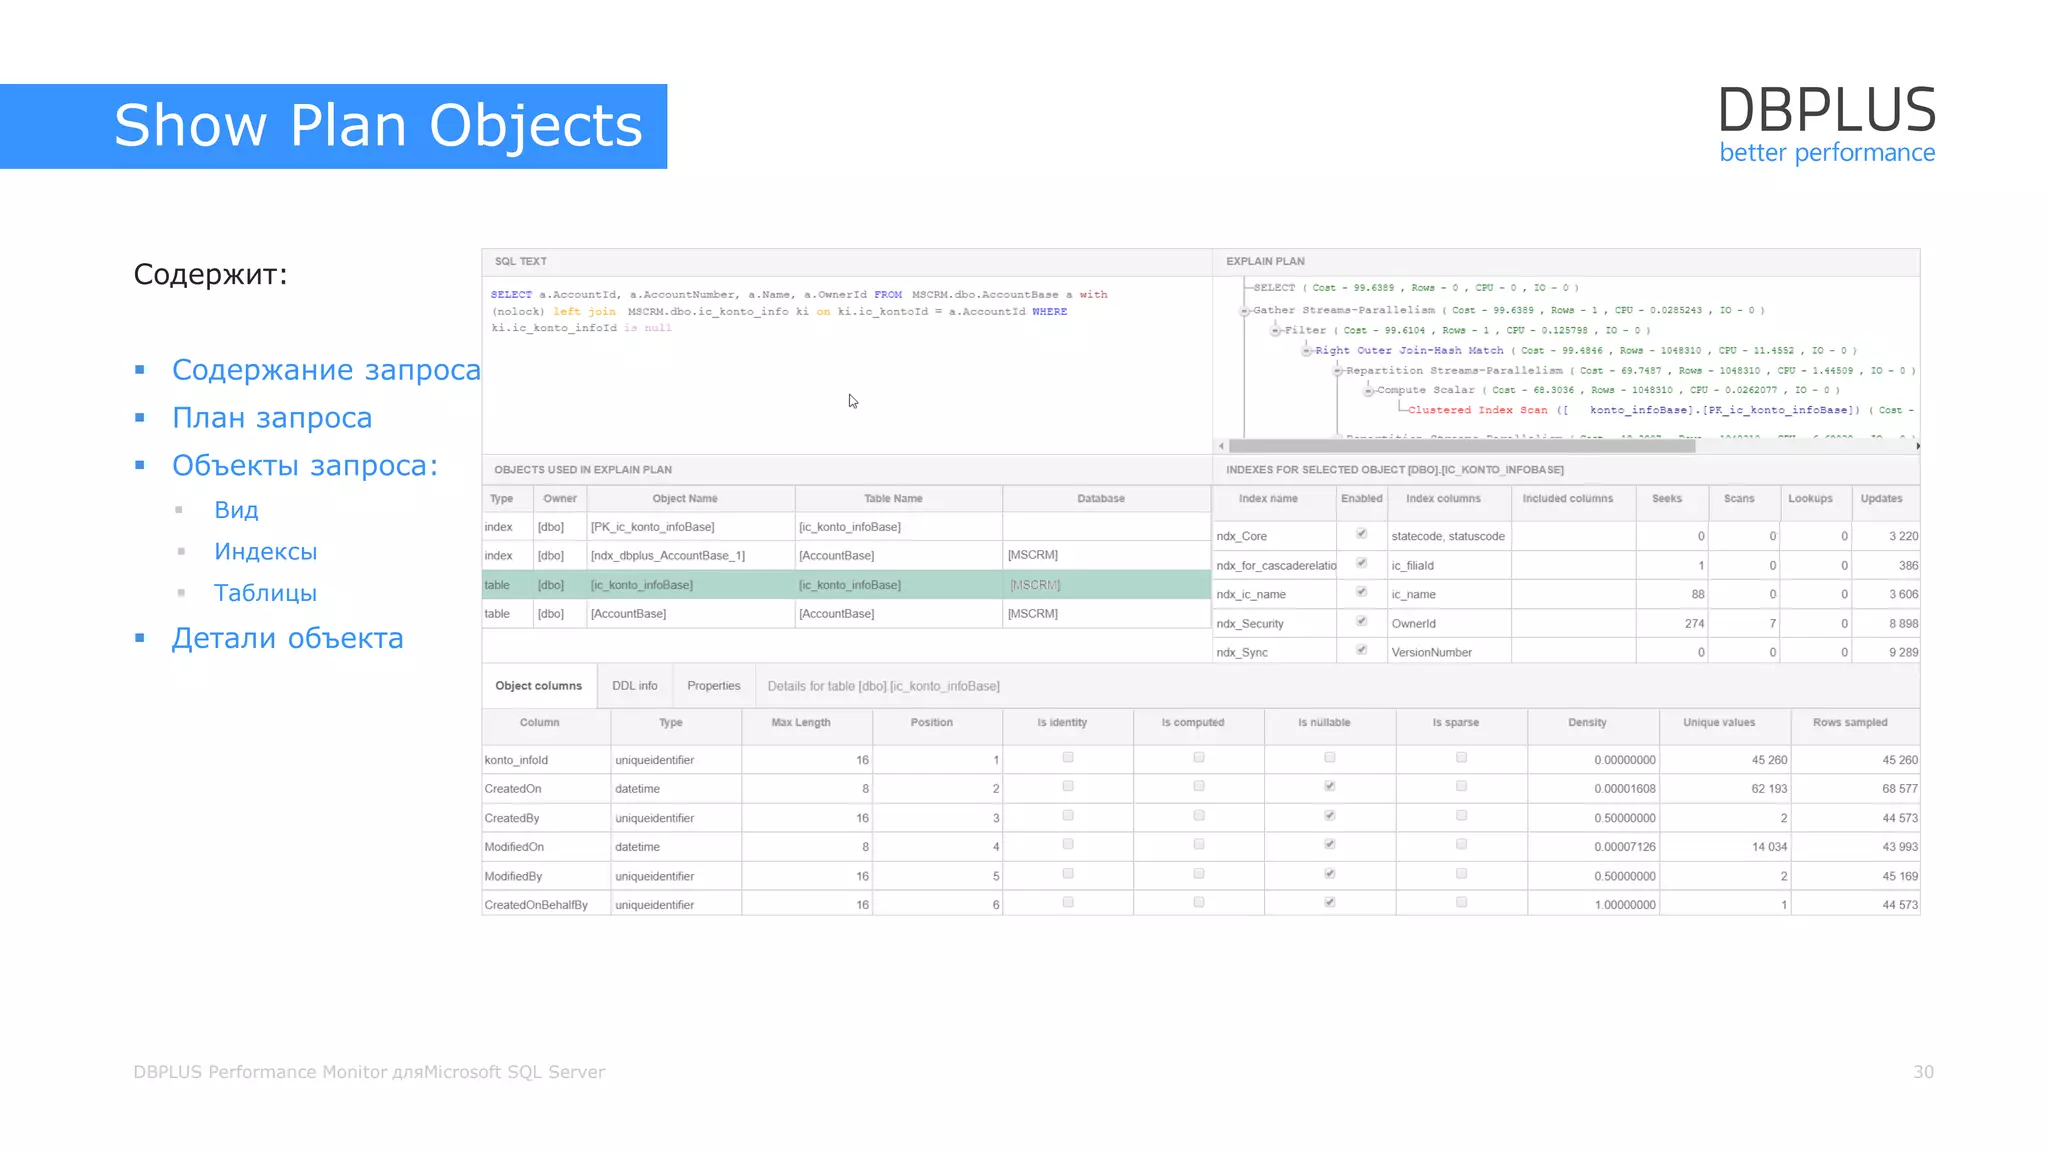Click the ndx_Security index name
The height and width of the screenshot is (1152, 2048).
coord(1250,624)
